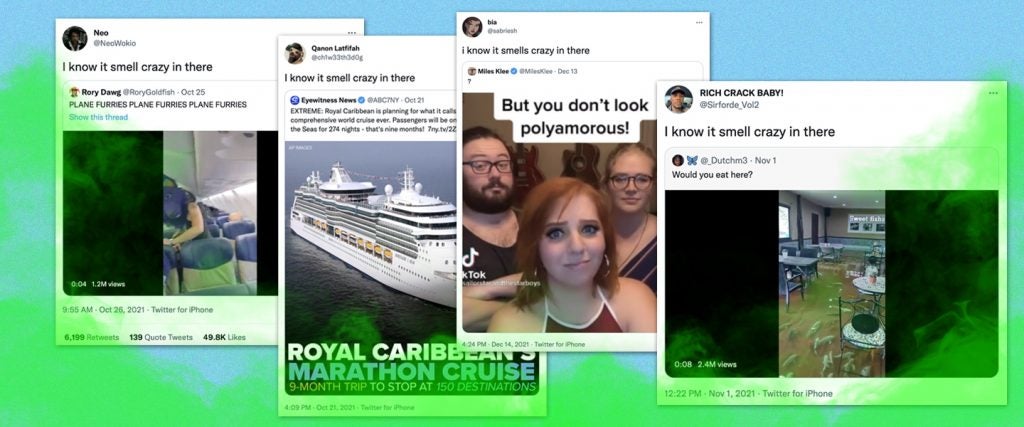Open more options on RICH CRACK BABY tweet

993,93
